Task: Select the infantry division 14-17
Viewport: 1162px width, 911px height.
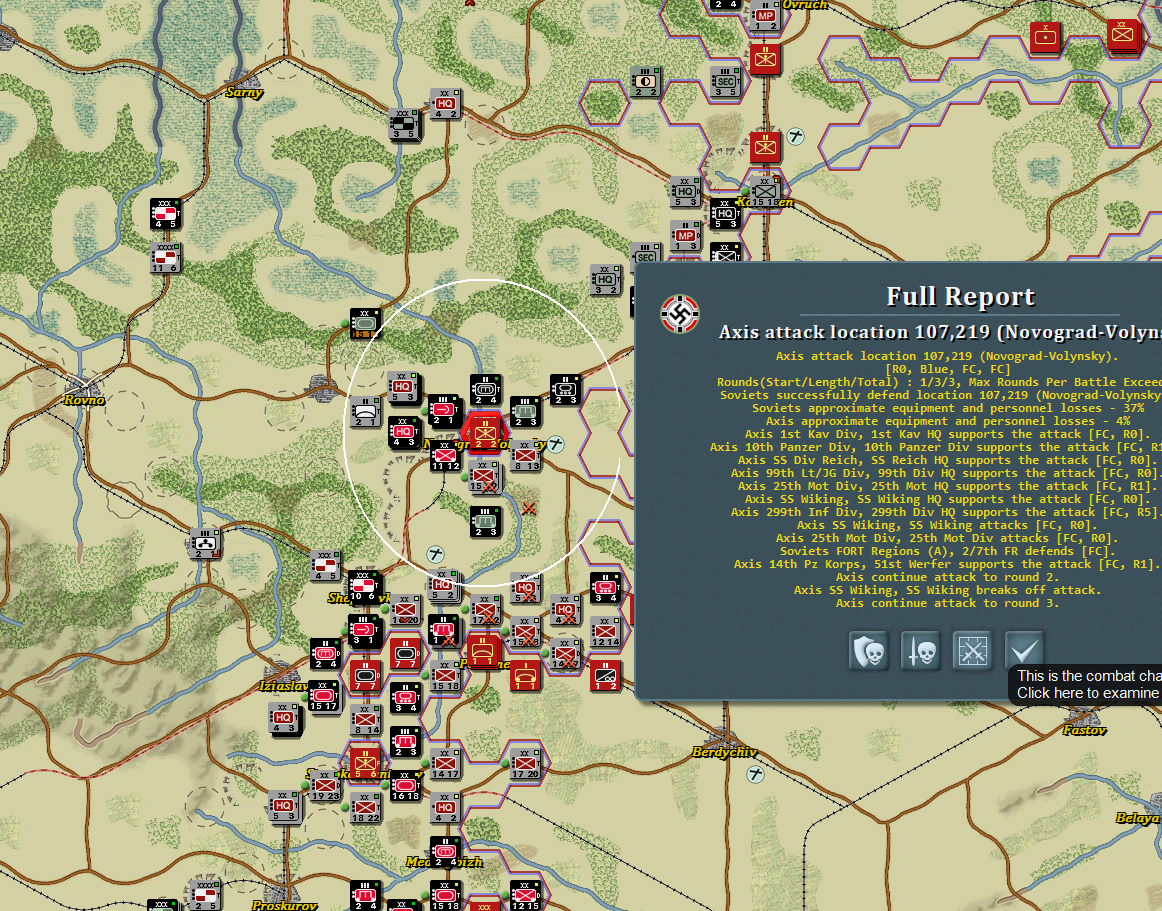Action: click(x=445, y=763)
